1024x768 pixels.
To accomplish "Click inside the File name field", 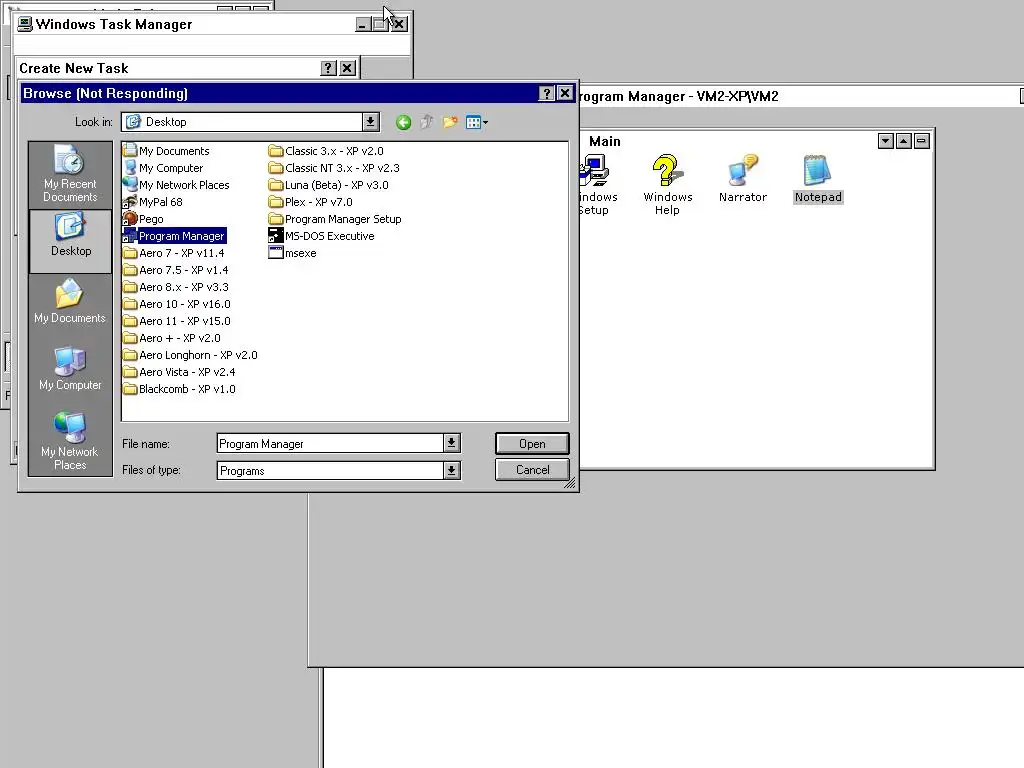I will (x=330, y=443).
